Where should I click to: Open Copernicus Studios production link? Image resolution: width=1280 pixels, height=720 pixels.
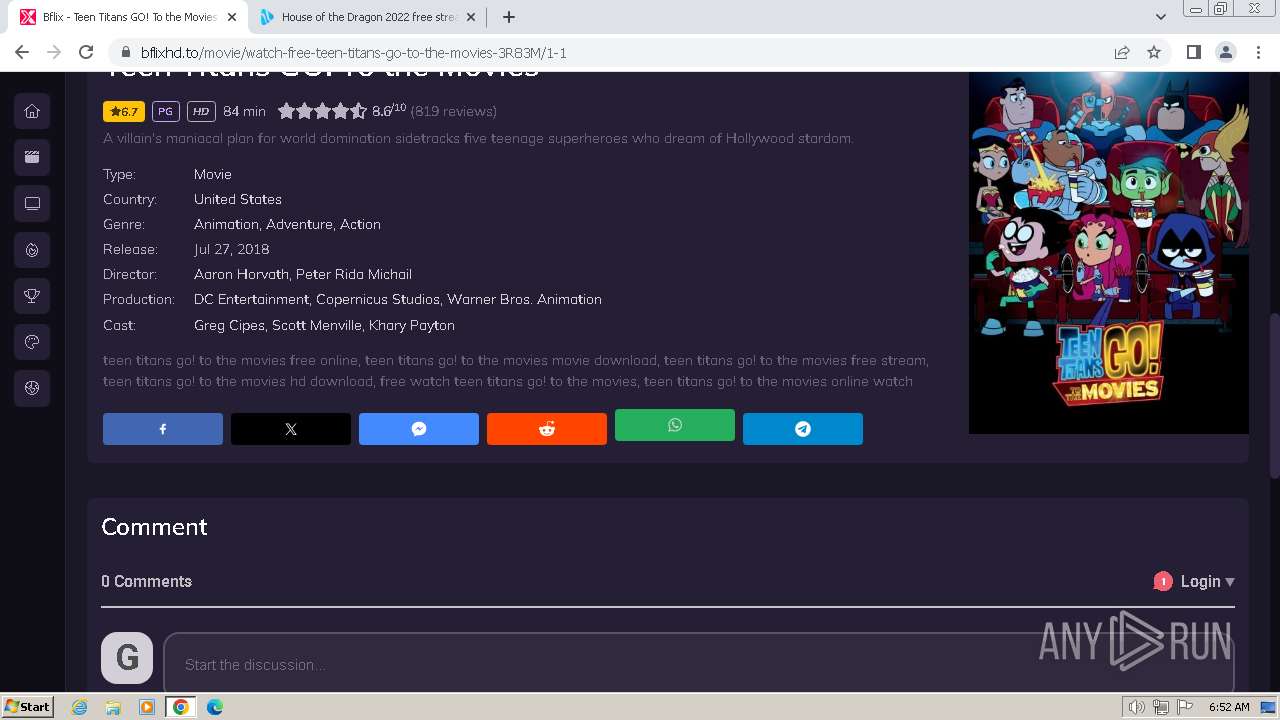click(378, 299)
